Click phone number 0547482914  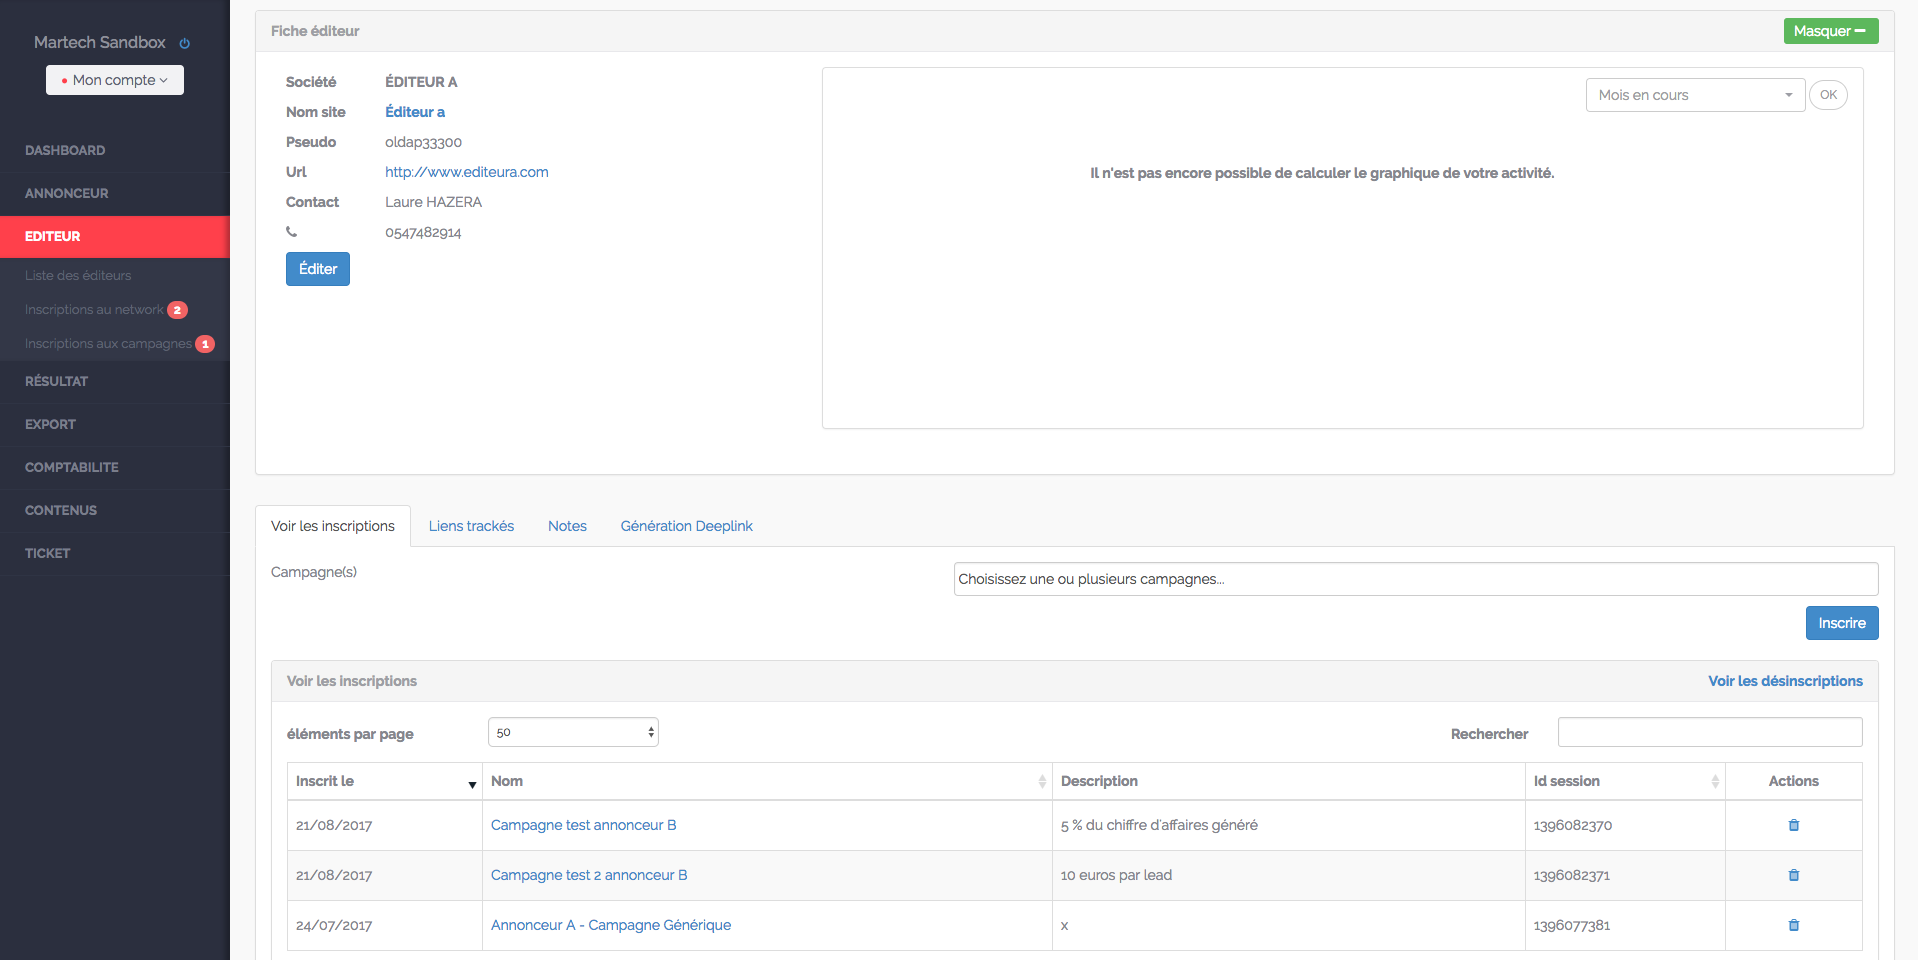pos(423,232)
